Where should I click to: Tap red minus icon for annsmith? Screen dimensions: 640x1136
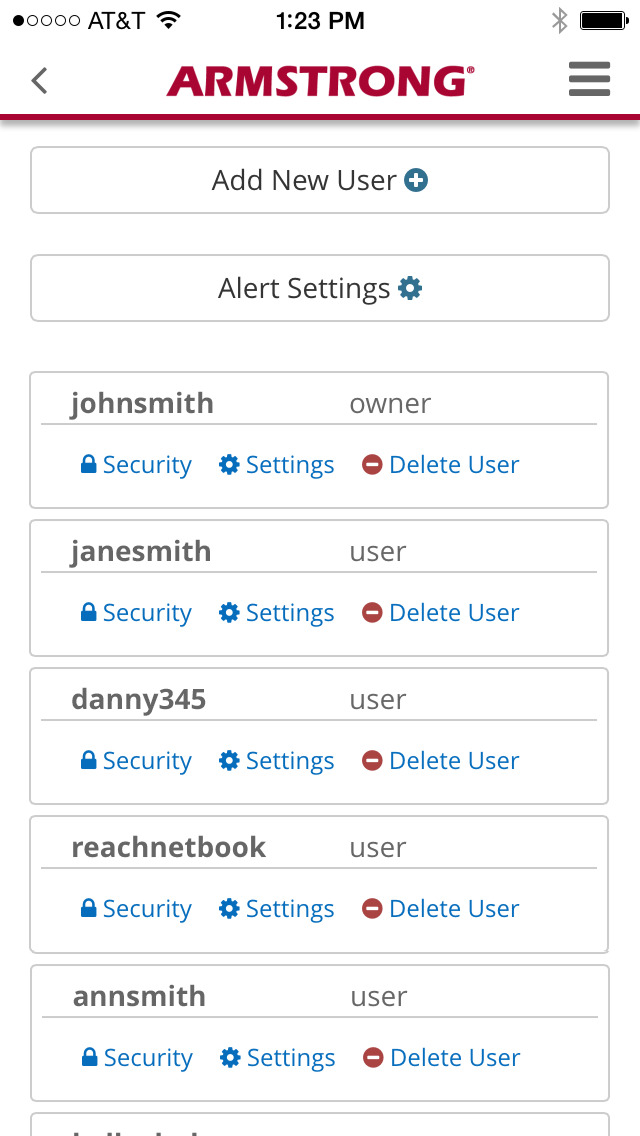373,1058
